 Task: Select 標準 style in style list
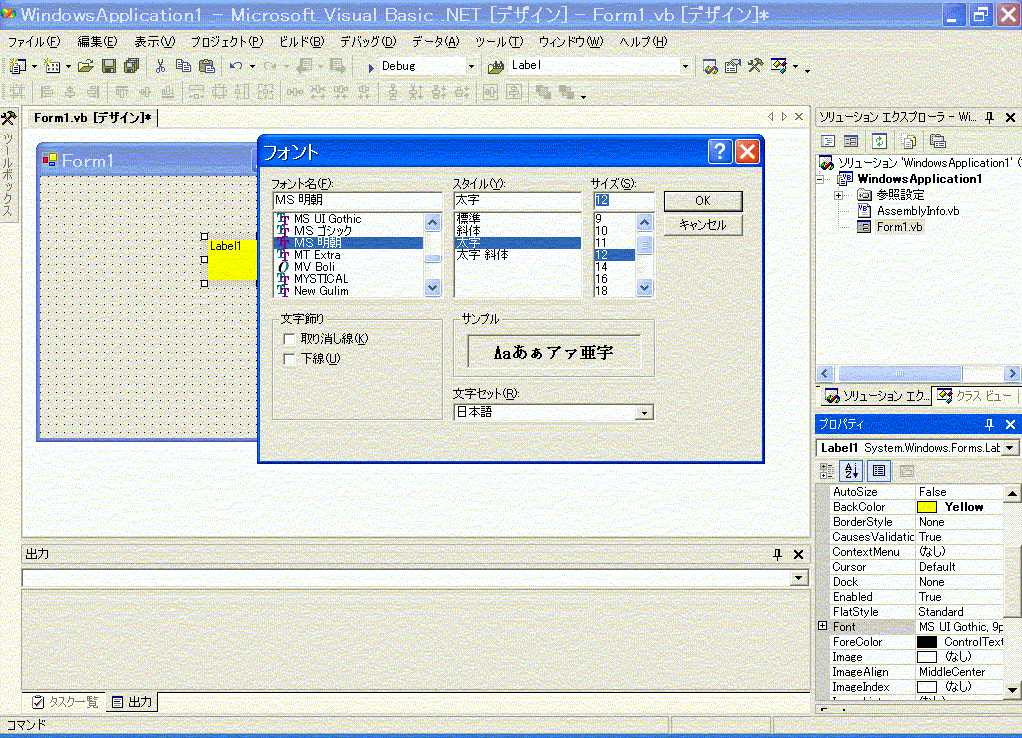pos(468,218)
